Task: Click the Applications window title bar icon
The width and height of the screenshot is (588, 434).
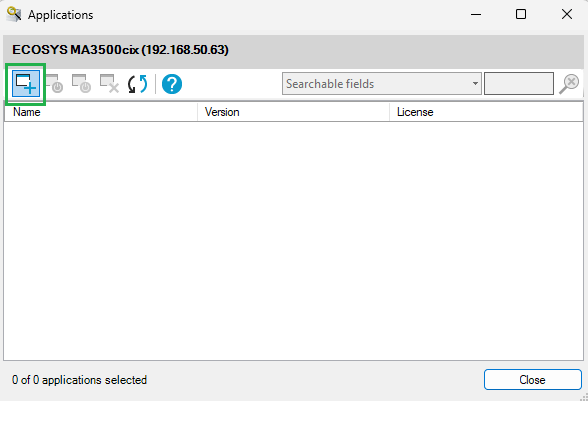Action: [14, 14]
